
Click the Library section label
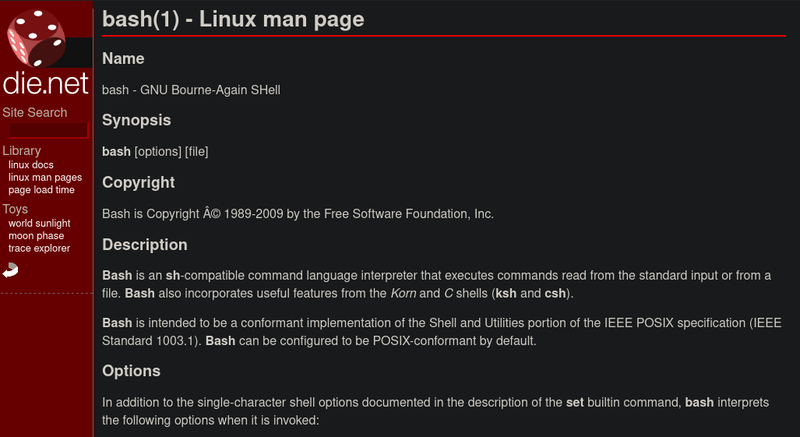click(x=22, y=151)
